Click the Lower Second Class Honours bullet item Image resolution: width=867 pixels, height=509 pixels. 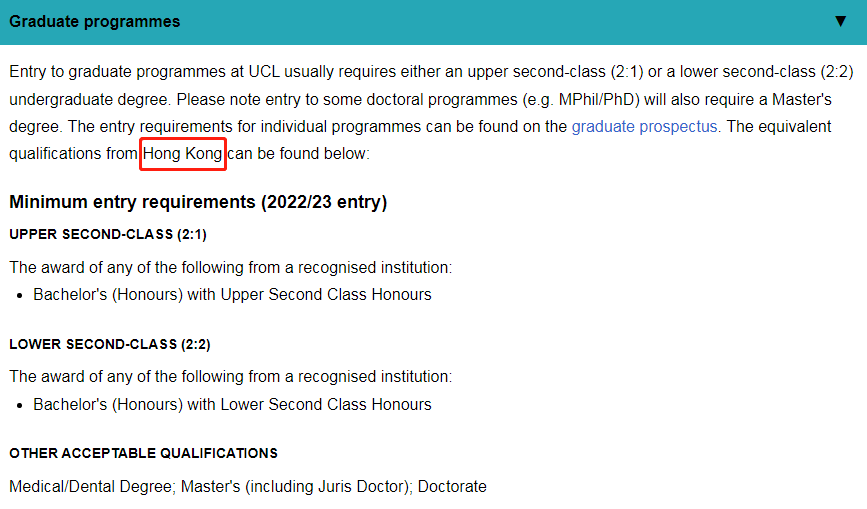pos(232,405)
